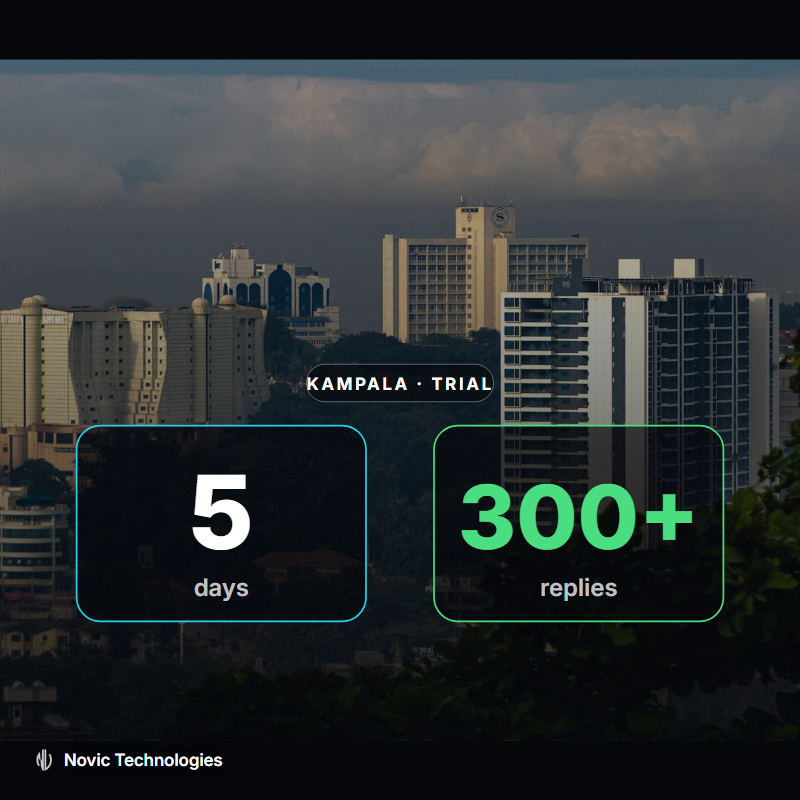Click the 'days' label

tap(221, 588)
